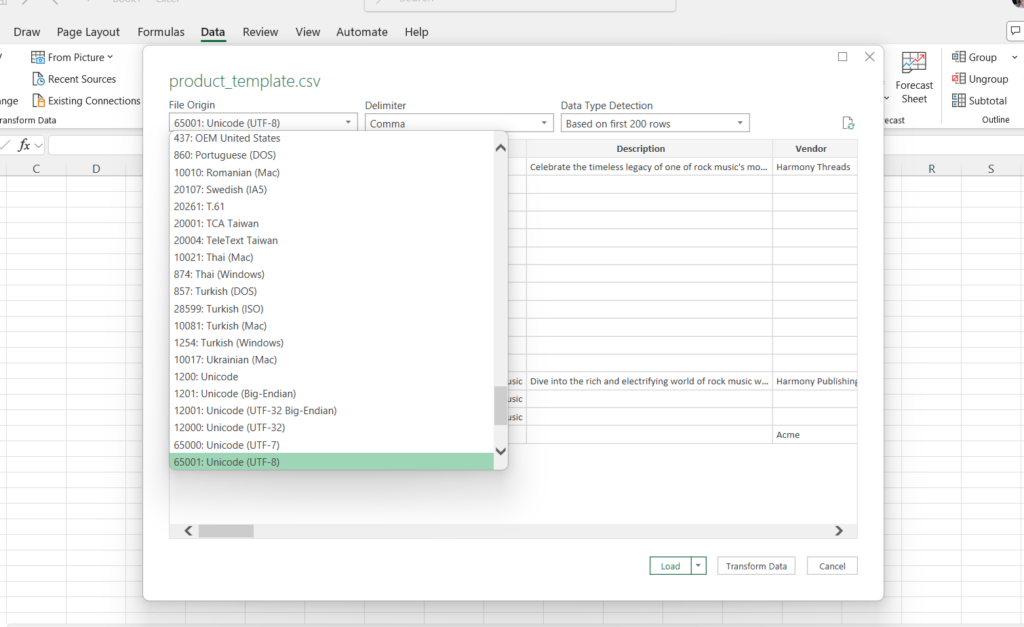Select the Data ribbon tab
The width and height of the screenshot is (1024, 627).
pos(213,32)
